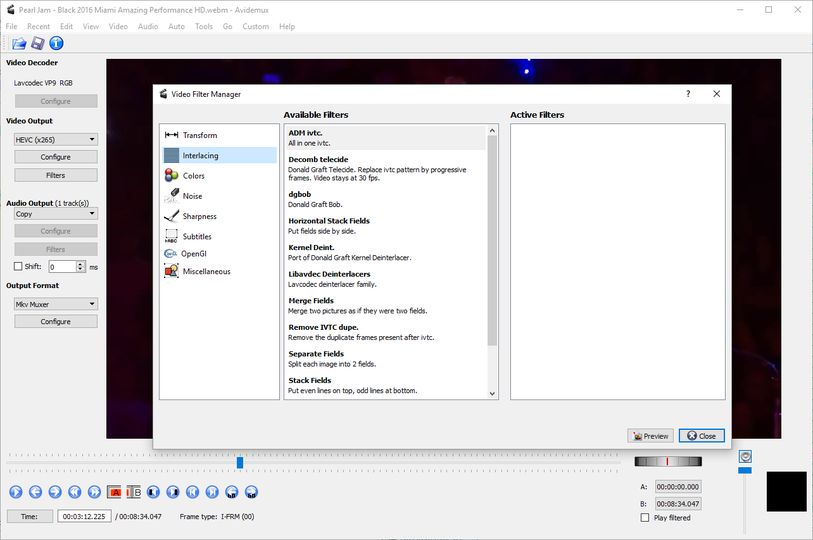The width and height of the screenshot is (813, 540).
Task: Click the Shift value input field
Action: tap(63, 267)
